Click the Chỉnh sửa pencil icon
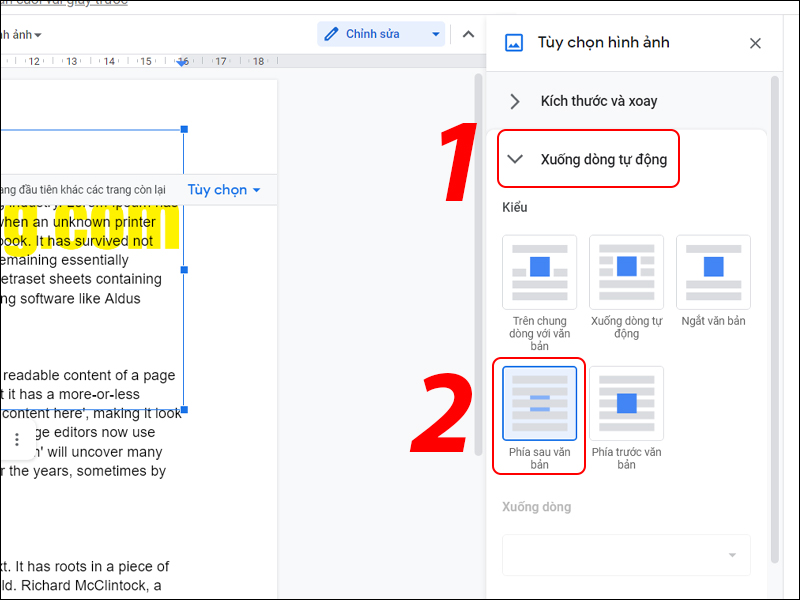The width and height of the screenshot is (800, 600). tap(331, 34)
